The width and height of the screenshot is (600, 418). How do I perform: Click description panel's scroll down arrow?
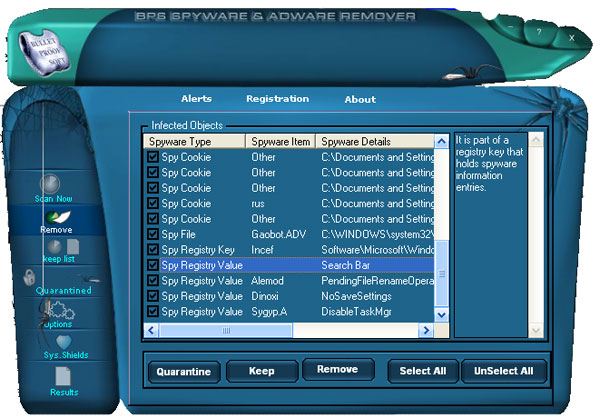[536, 330]
